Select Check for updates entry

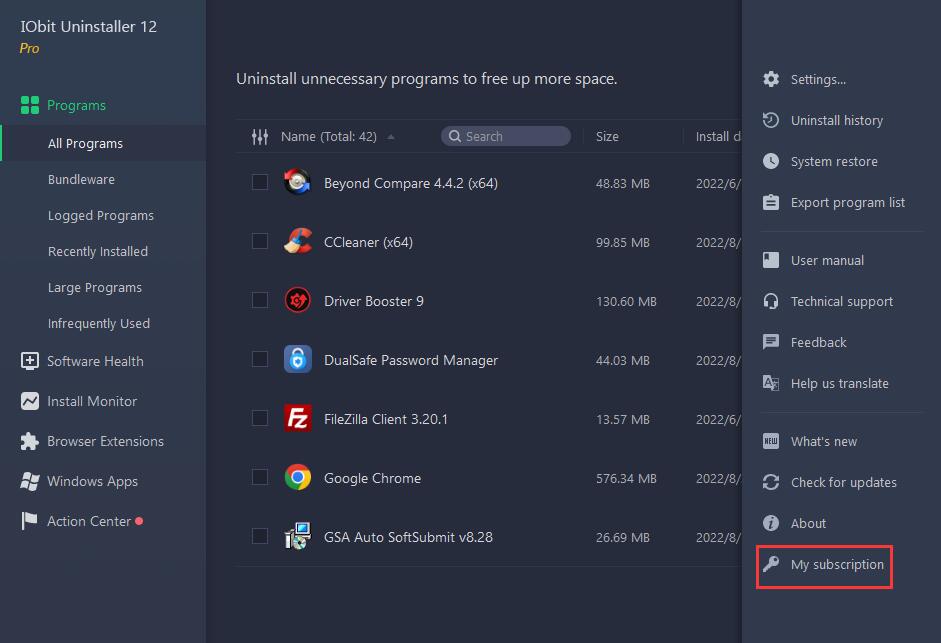click(x=844, y=483)
